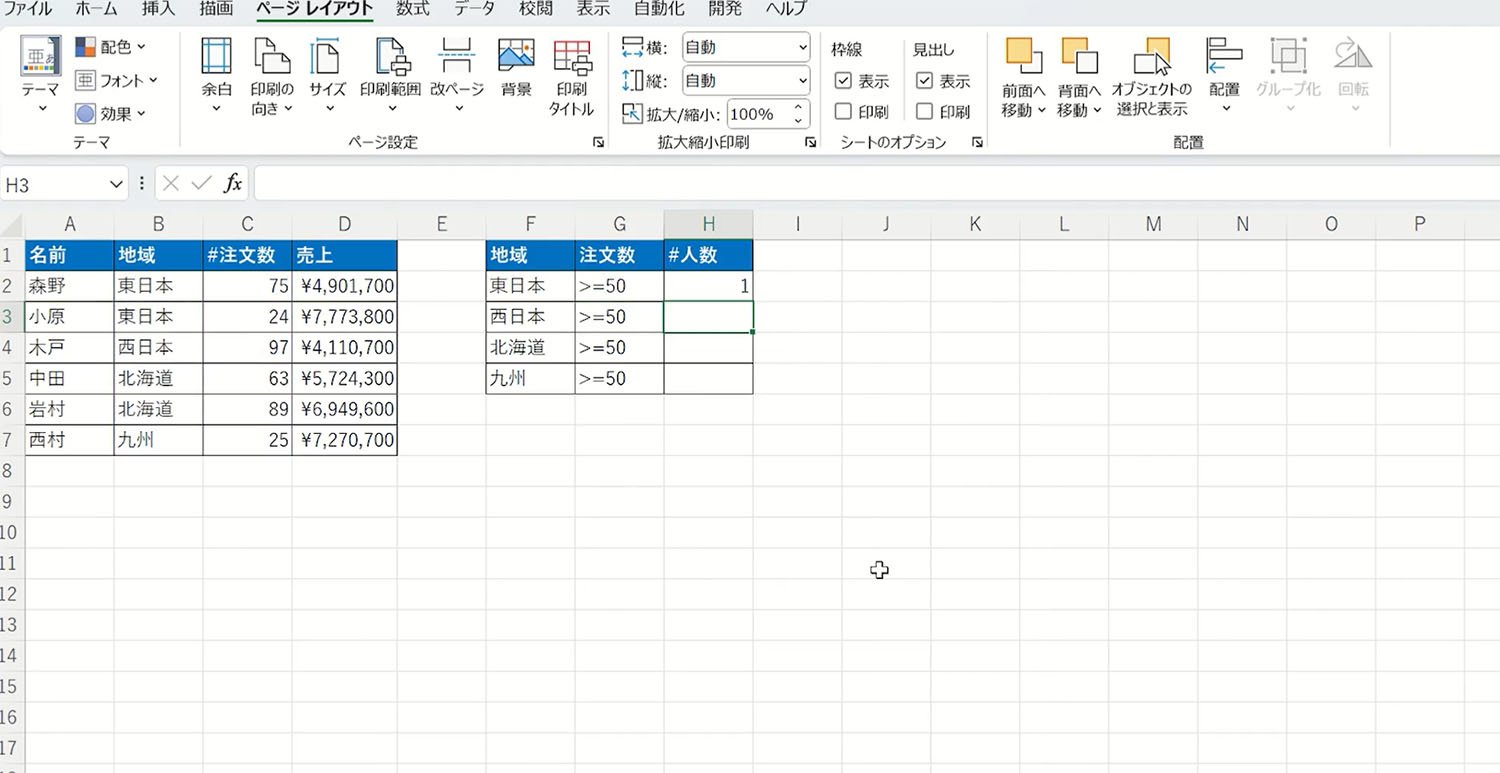Click the select-all corner of the sheet
This screenshot has width=1500, height=773.
pyautogui.click(x=12, y=224)
